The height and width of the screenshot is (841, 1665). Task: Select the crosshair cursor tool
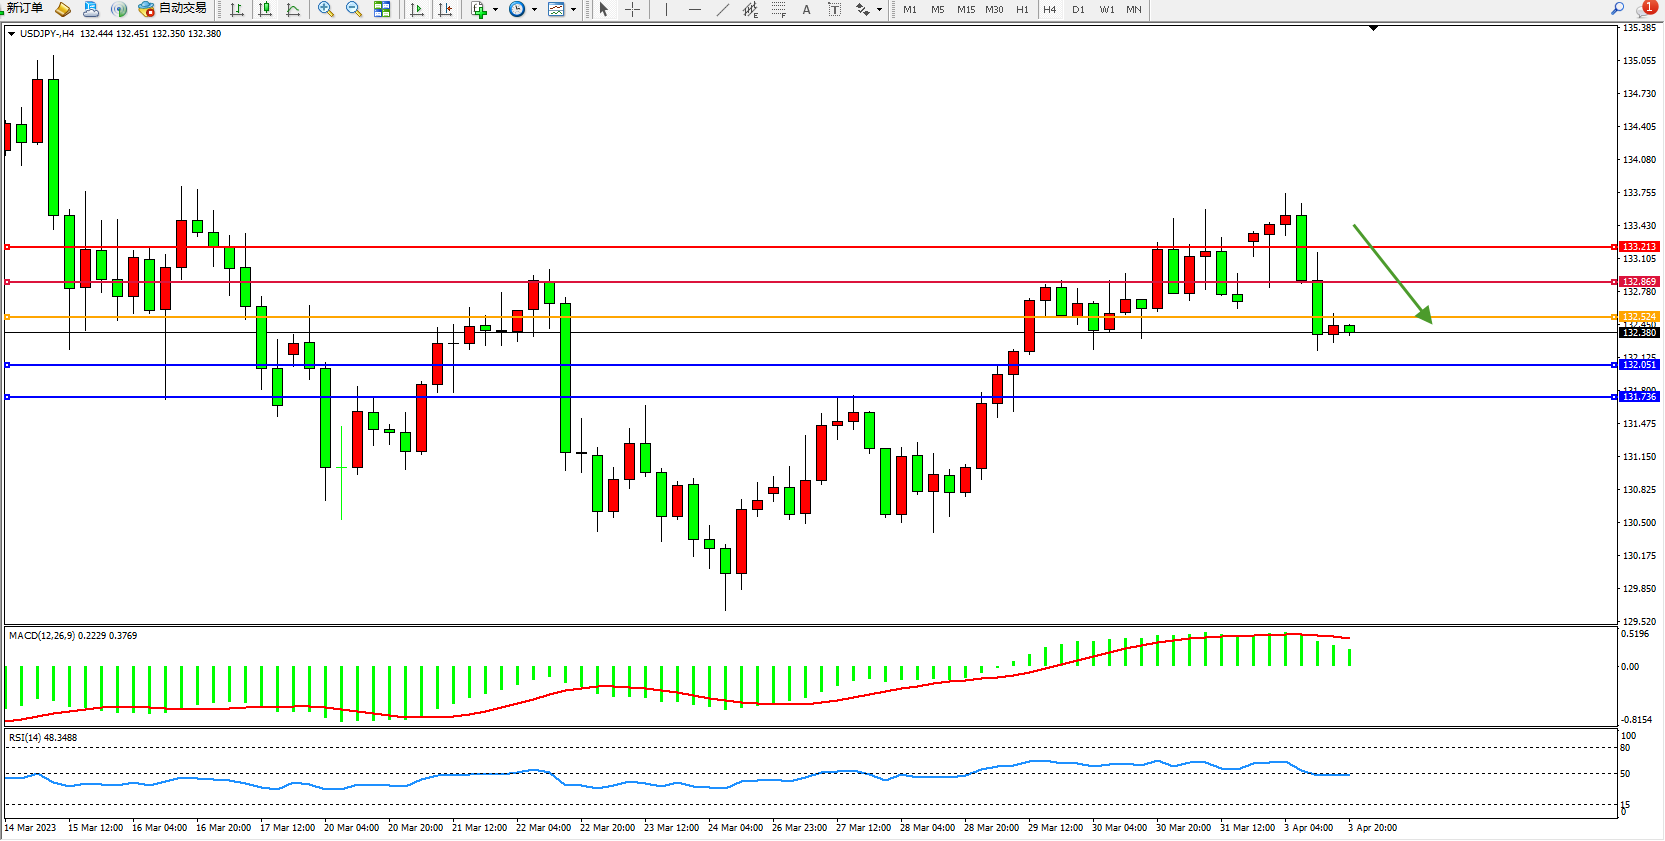(633, 10)
